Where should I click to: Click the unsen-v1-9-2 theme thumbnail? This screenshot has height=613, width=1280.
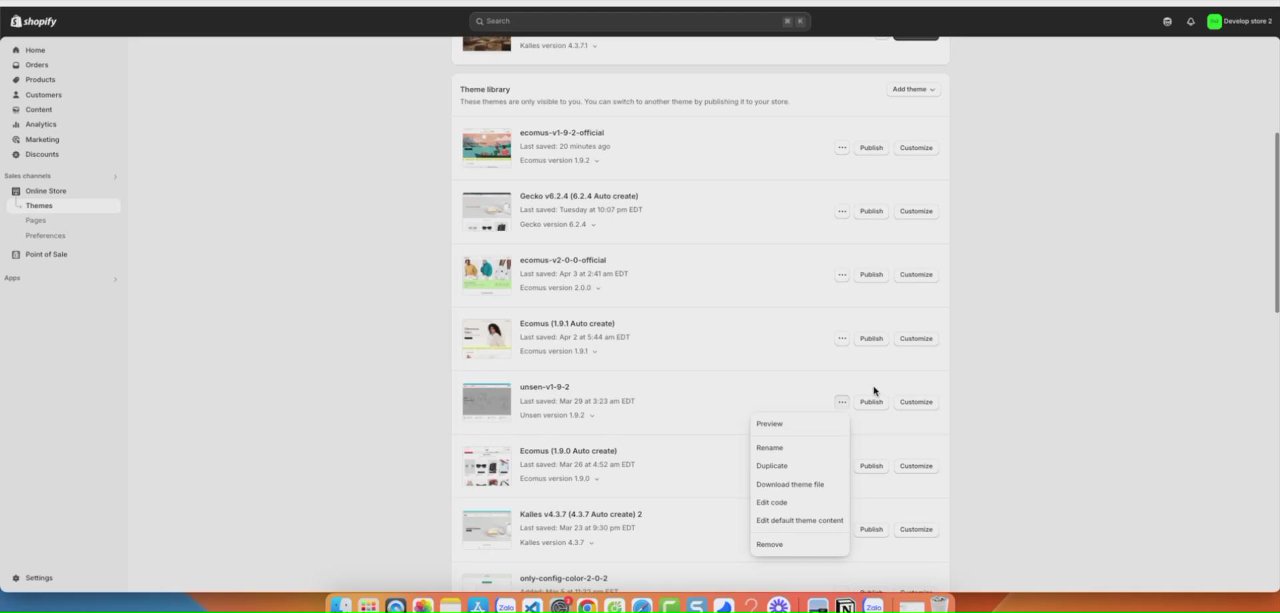[x=487, y=402]
